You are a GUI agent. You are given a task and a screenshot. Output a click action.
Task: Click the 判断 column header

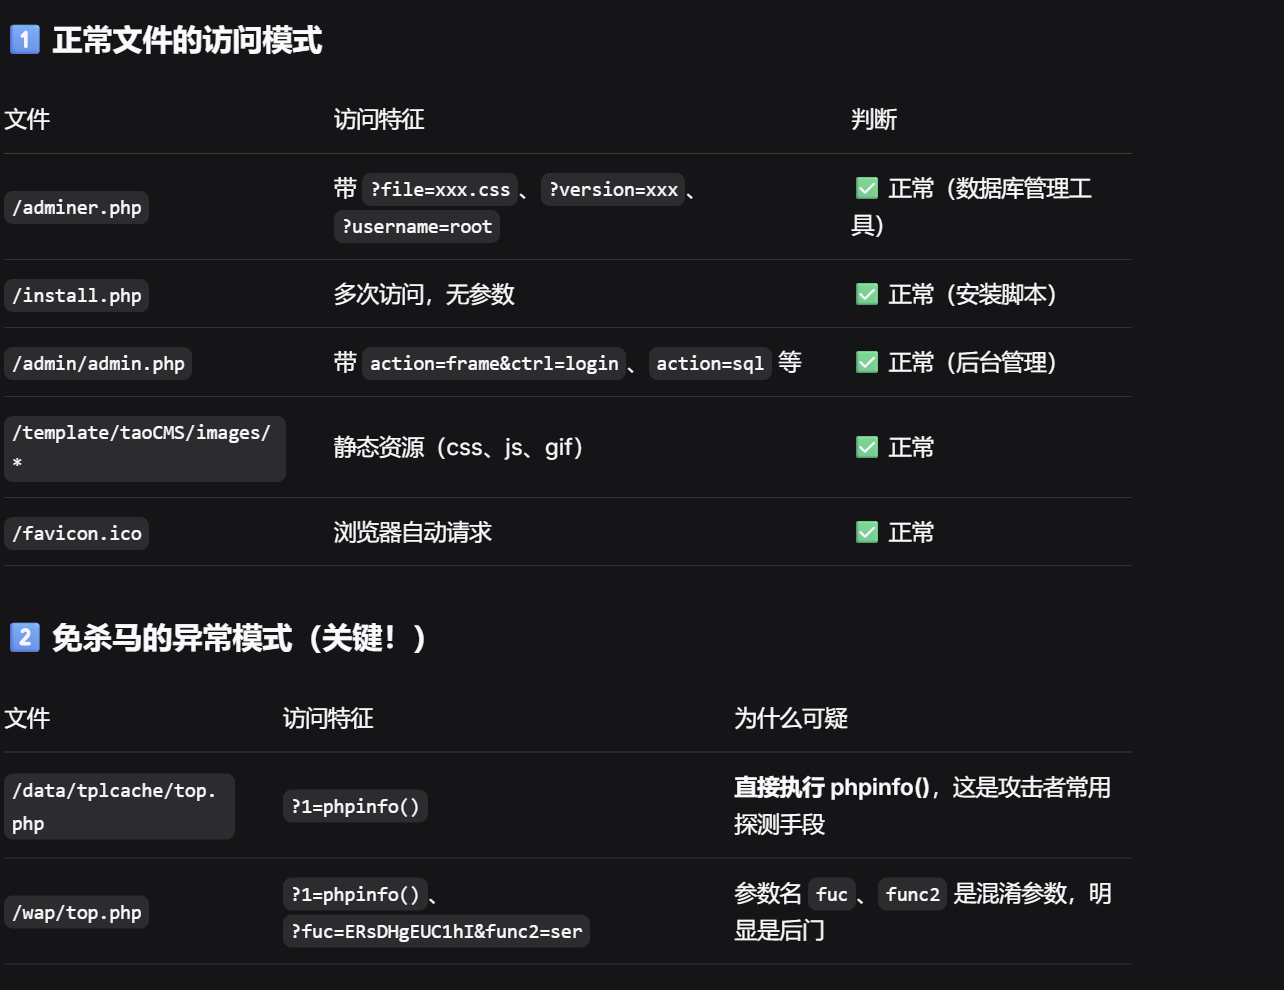[873, 120]
